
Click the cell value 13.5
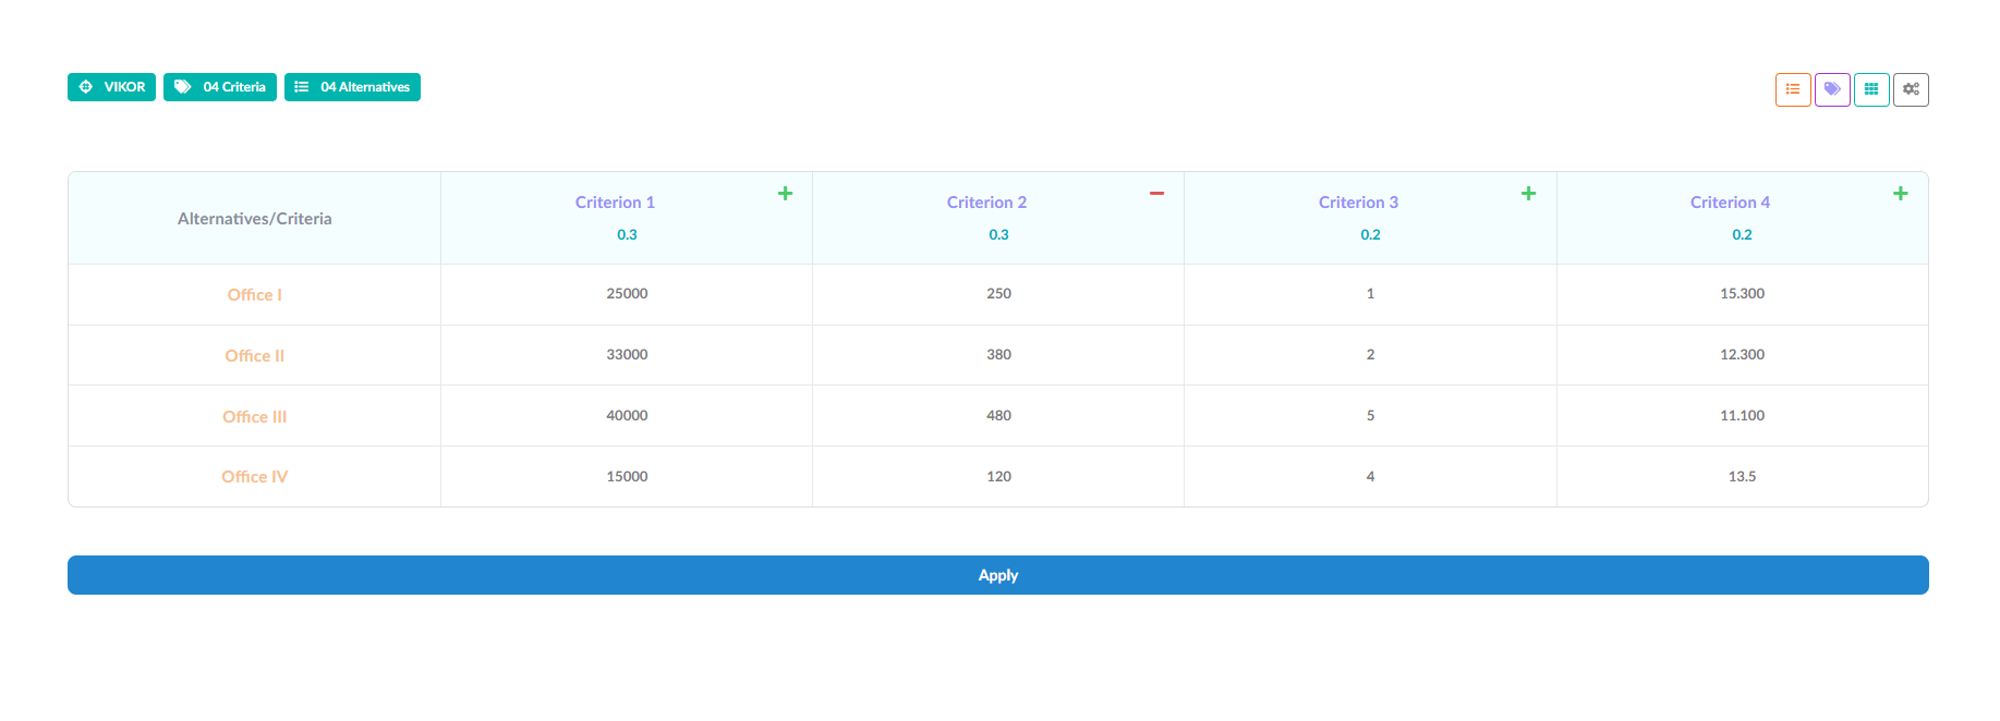tap(1742, 477)
